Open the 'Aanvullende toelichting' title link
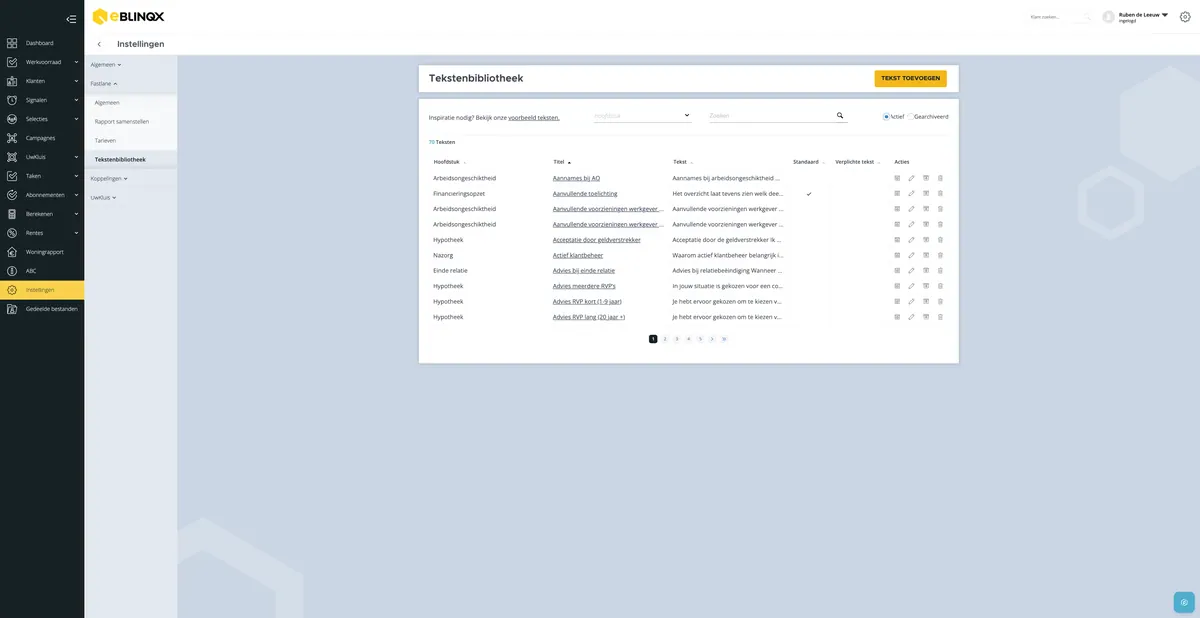Viewport: 1200px width, 618px height. [x=585, y=193]
